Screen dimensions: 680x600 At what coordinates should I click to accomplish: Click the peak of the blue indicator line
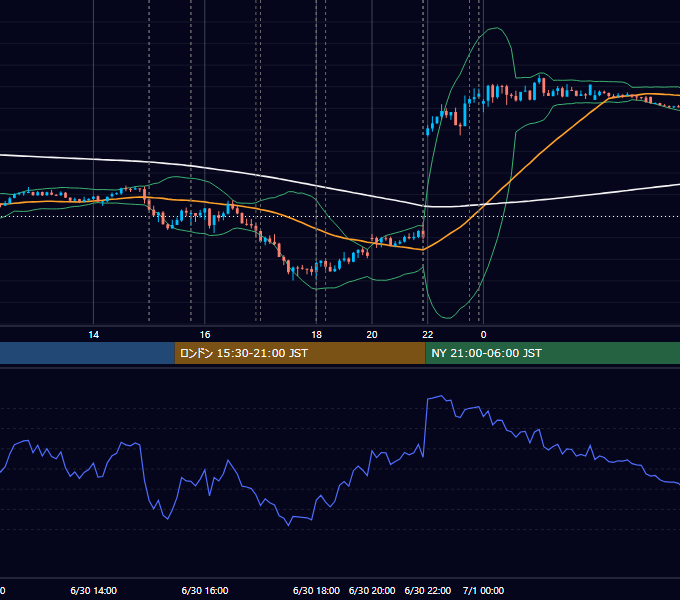pyautogui.click(x=441, y=396)
